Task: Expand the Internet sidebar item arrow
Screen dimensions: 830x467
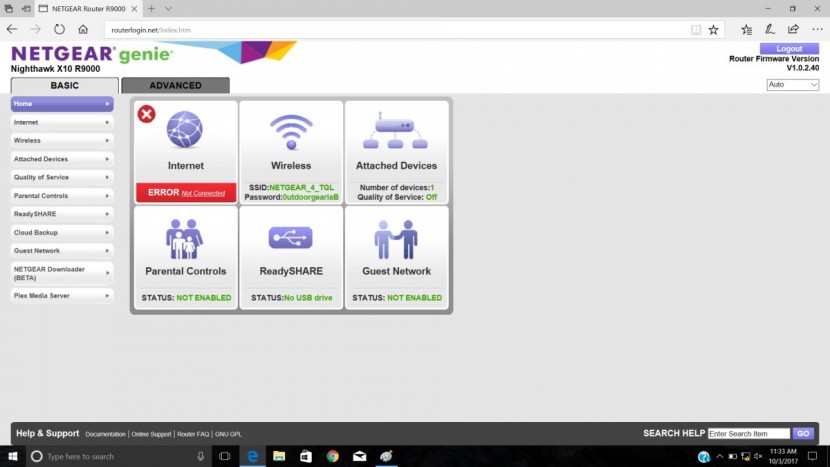Action: 107,122
